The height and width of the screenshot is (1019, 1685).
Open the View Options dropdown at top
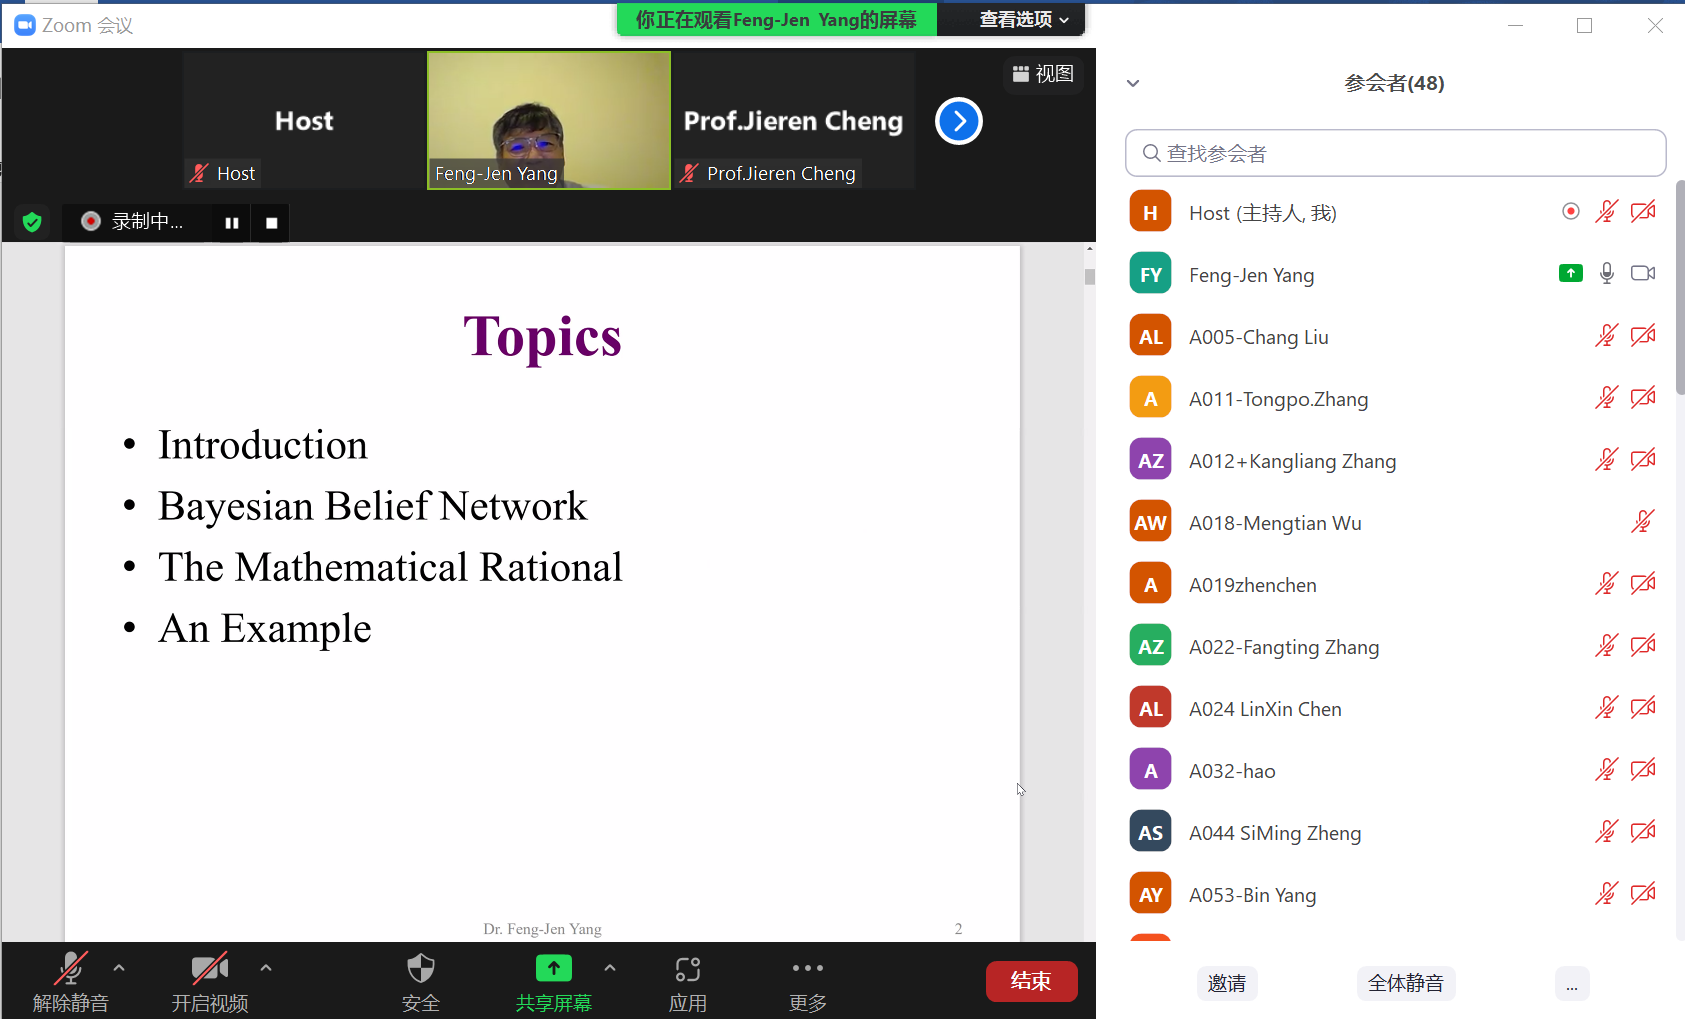1023,19
